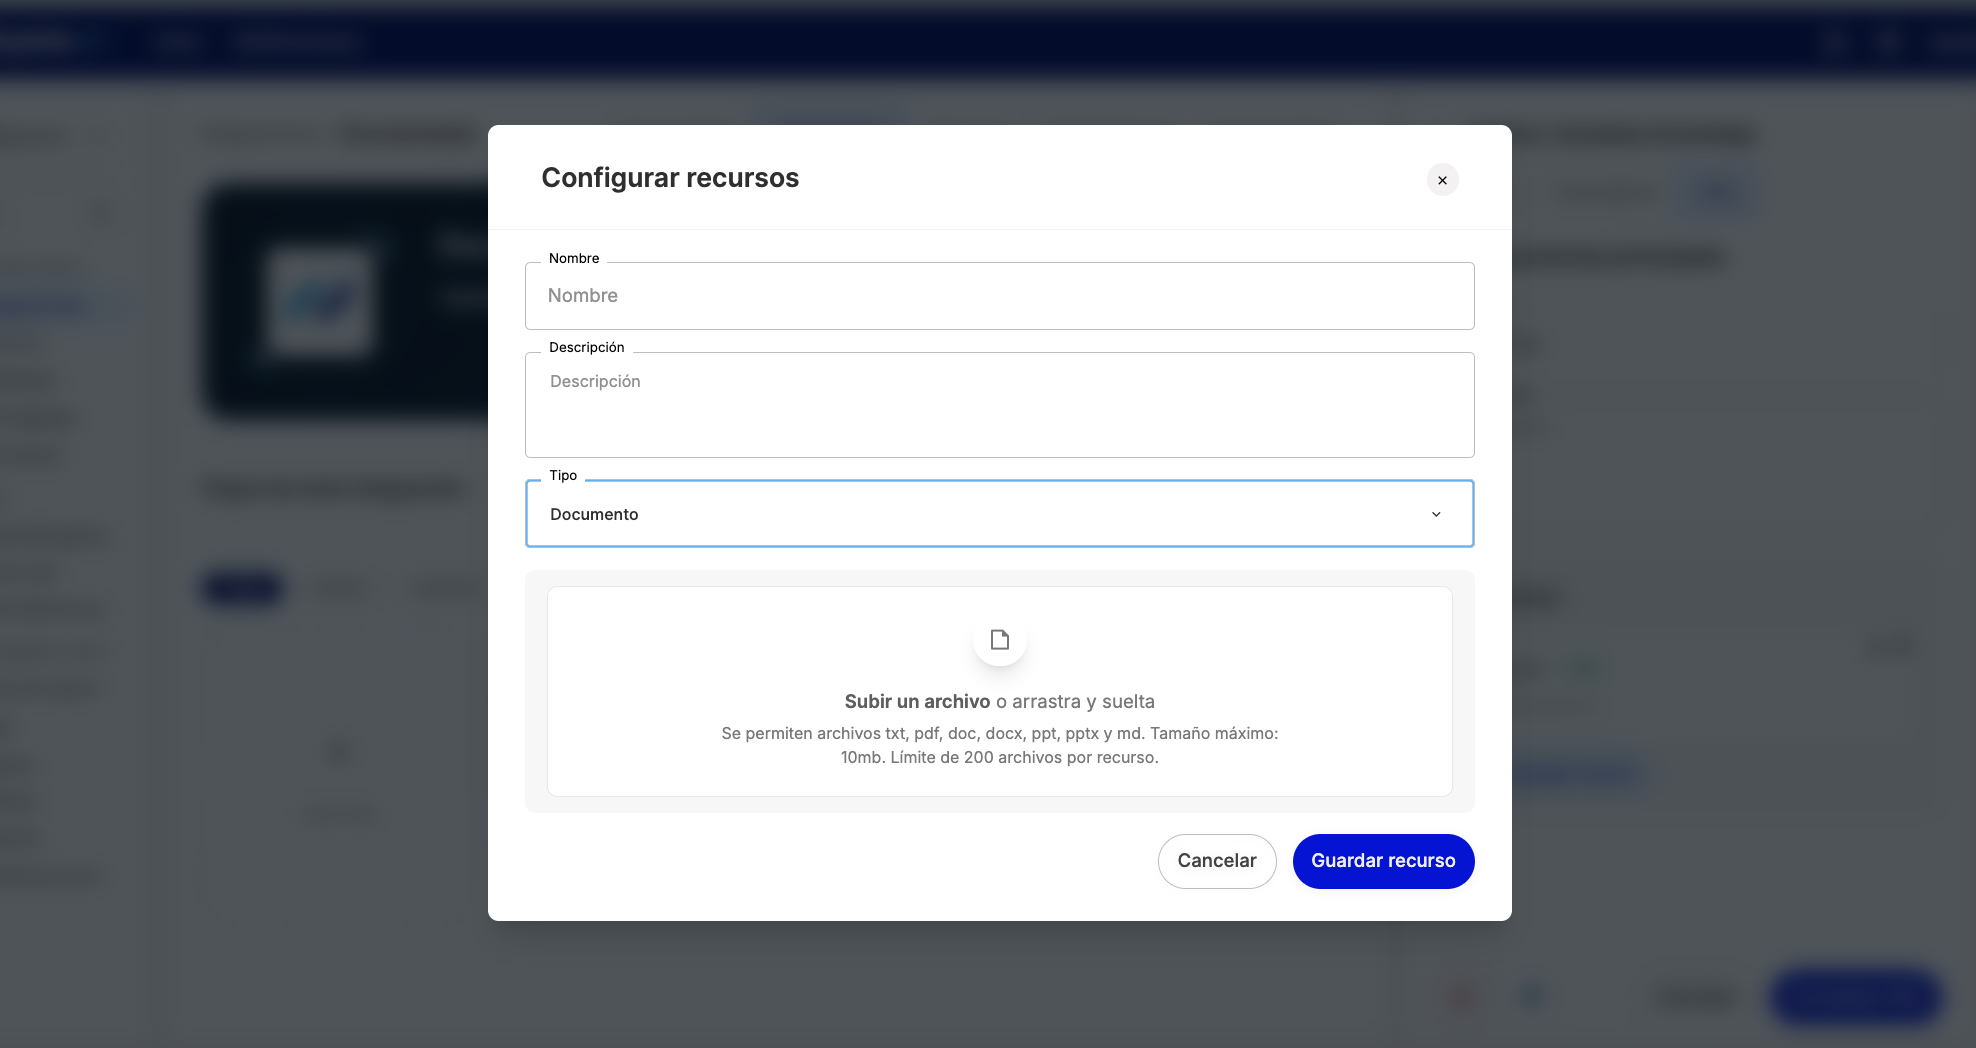Click the small "Descripción" field label
Viewport: 1976px width, 1048px height.
click(x=586, y=347)
